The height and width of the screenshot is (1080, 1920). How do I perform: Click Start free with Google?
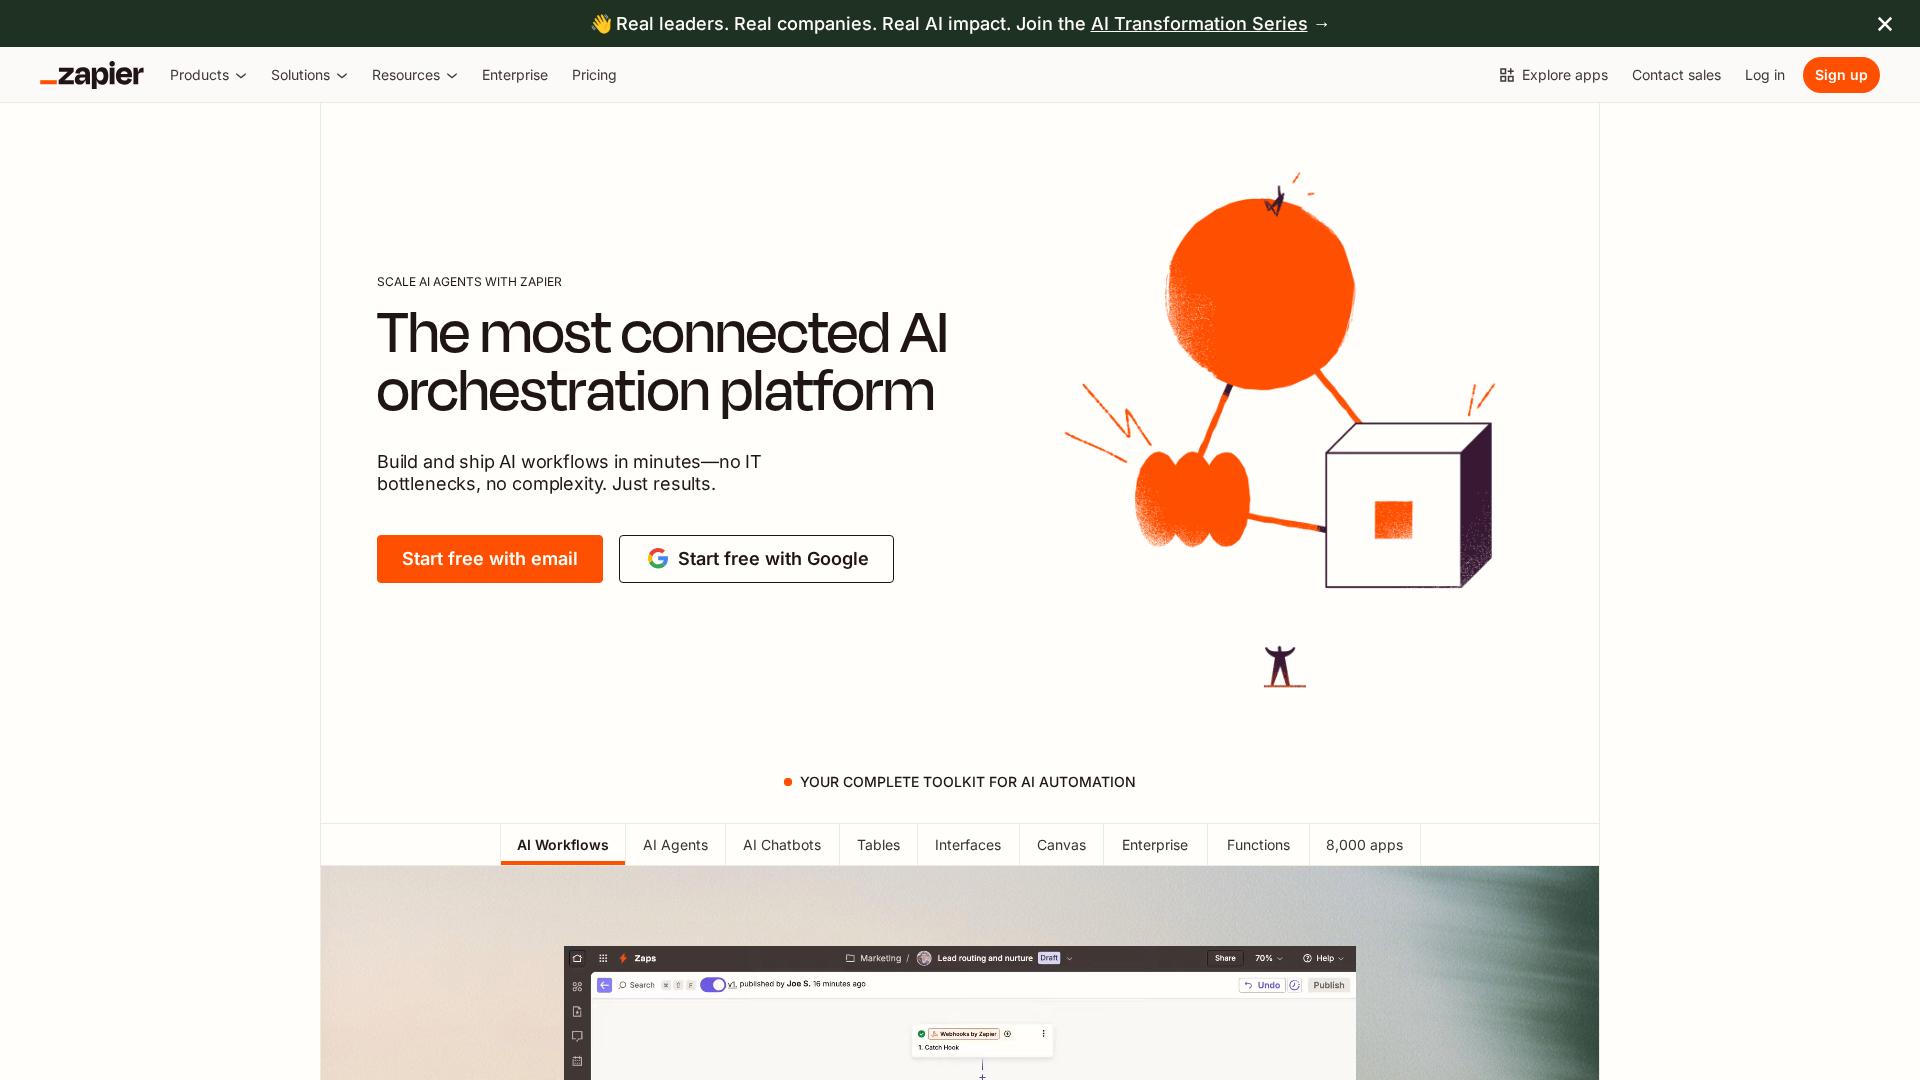756,559
